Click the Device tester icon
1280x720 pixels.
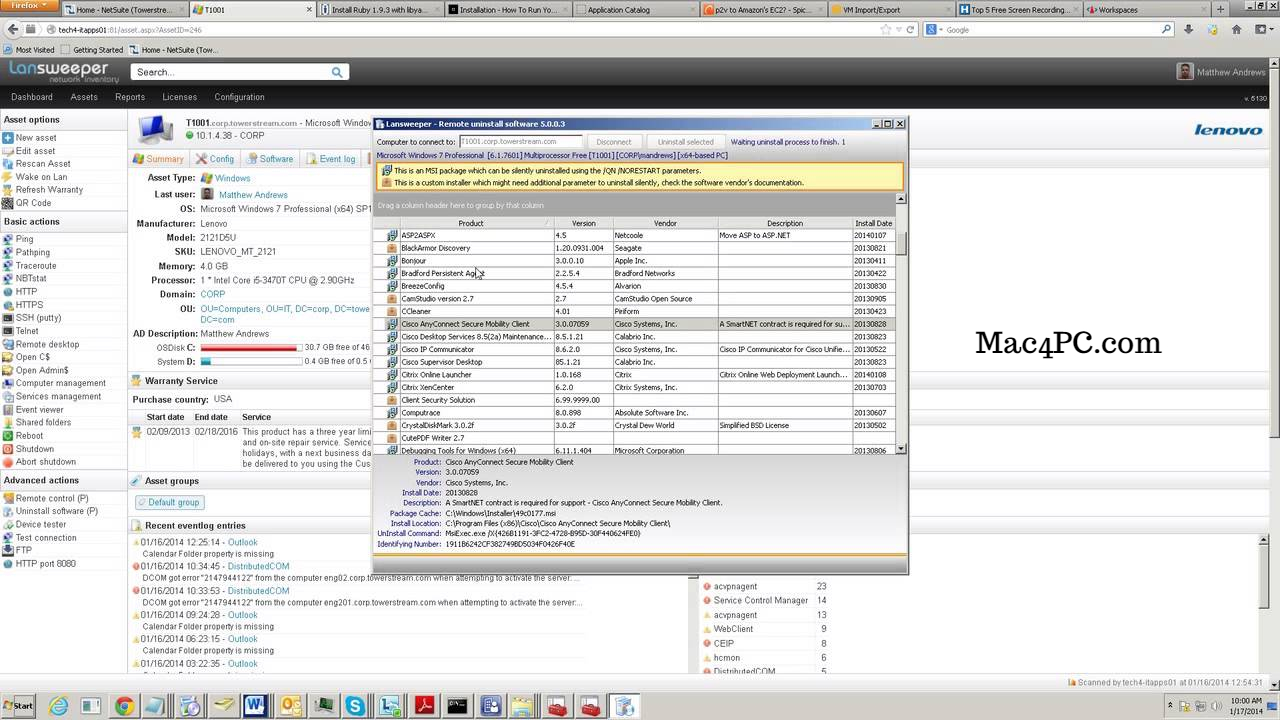pos(8,525)
